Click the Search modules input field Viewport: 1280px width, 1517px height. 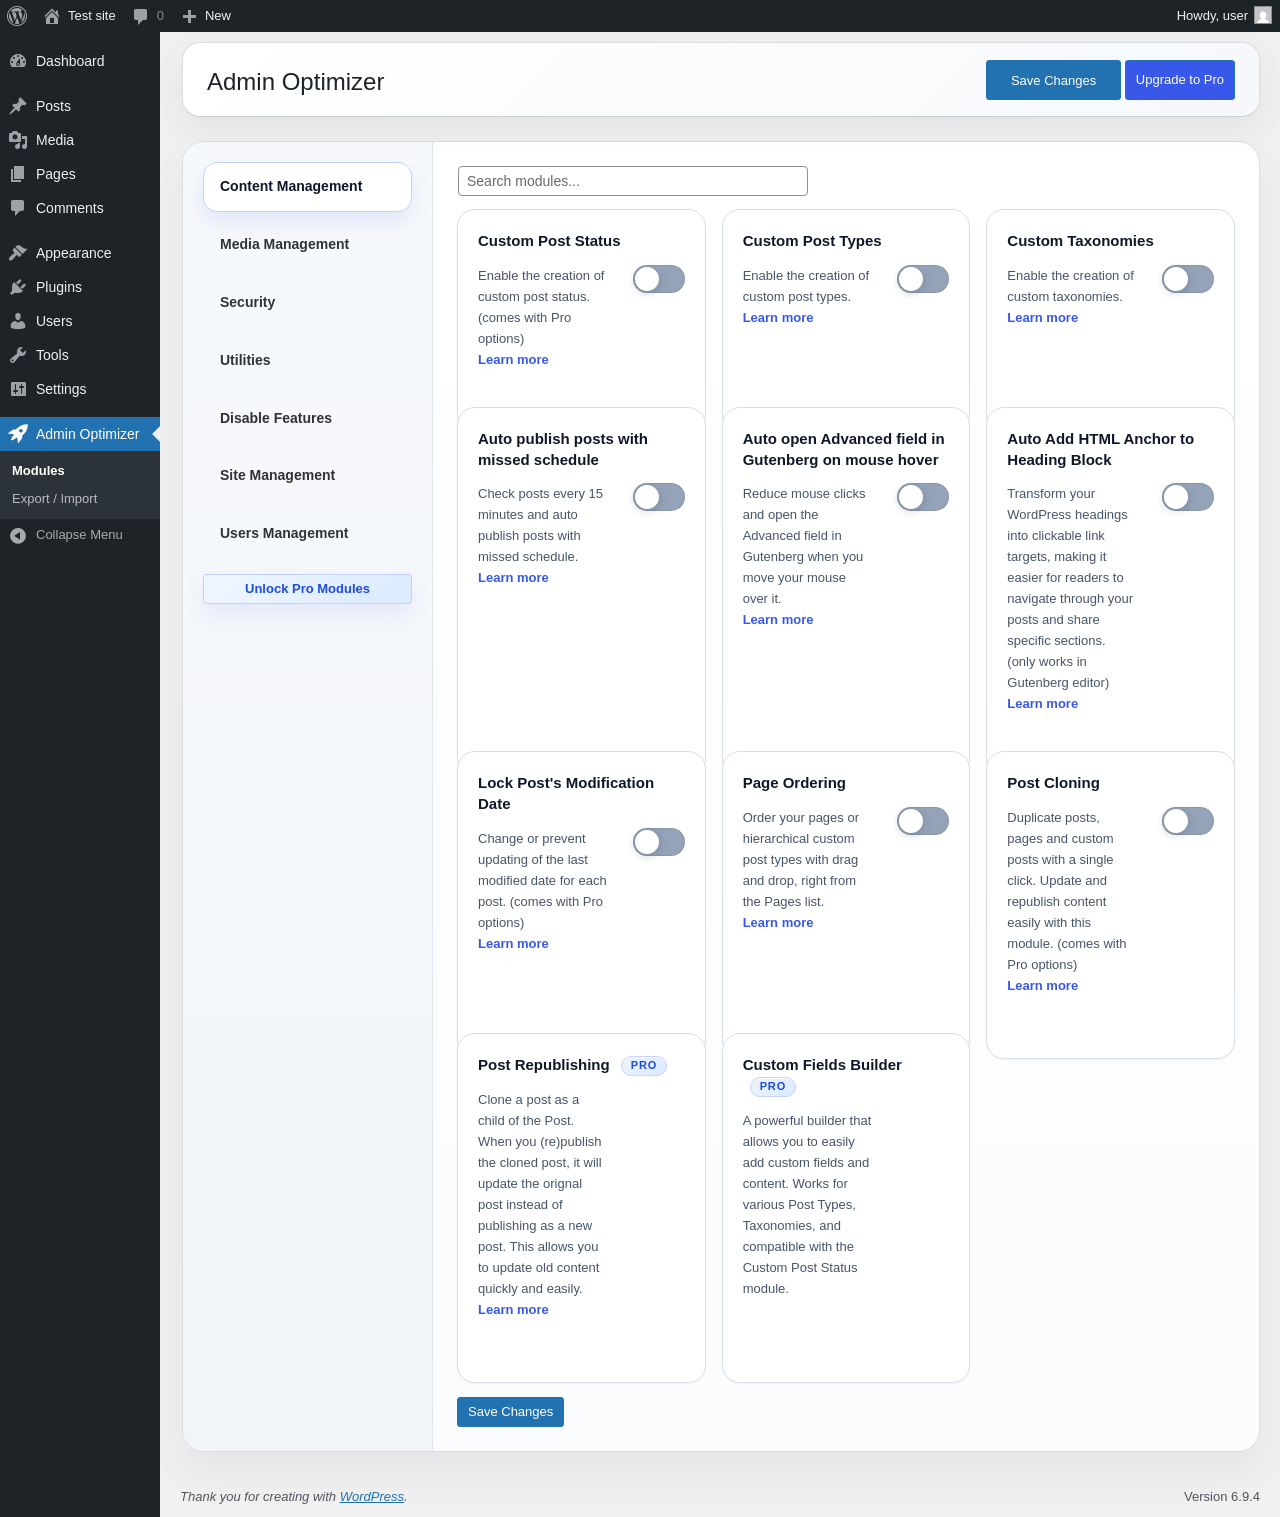632,181
